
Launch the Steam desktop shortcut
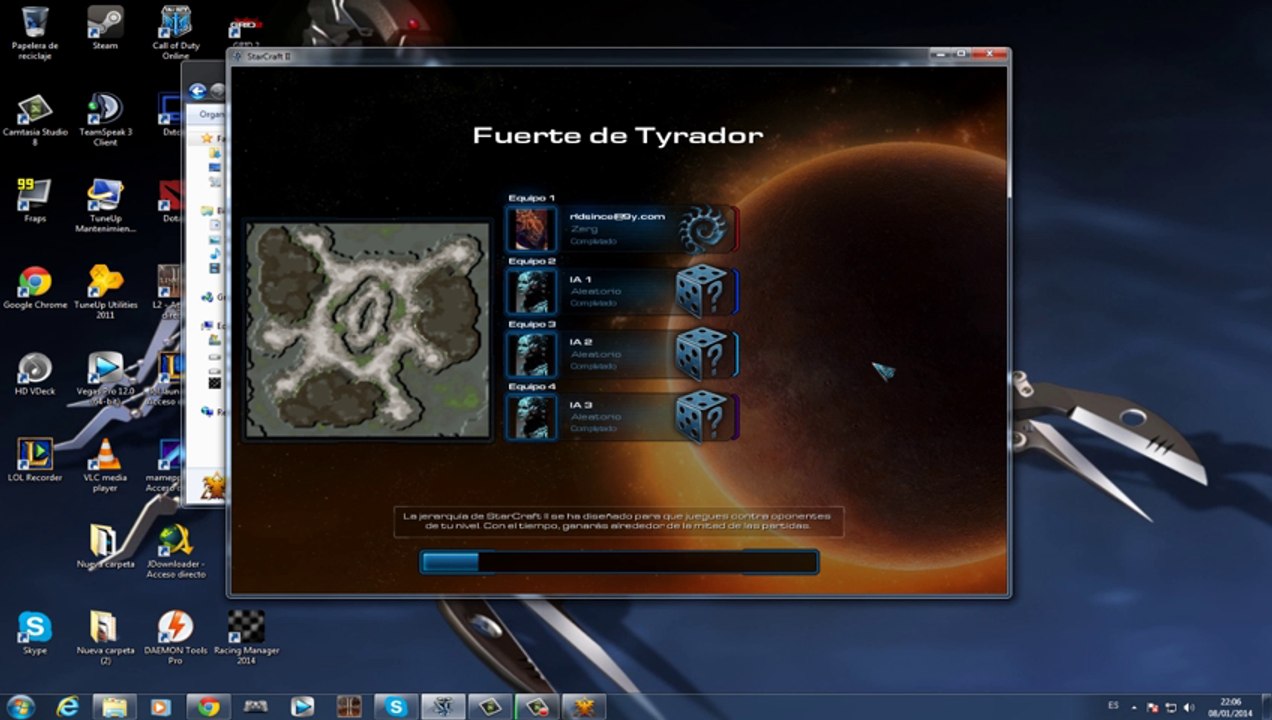pos(105,28)
